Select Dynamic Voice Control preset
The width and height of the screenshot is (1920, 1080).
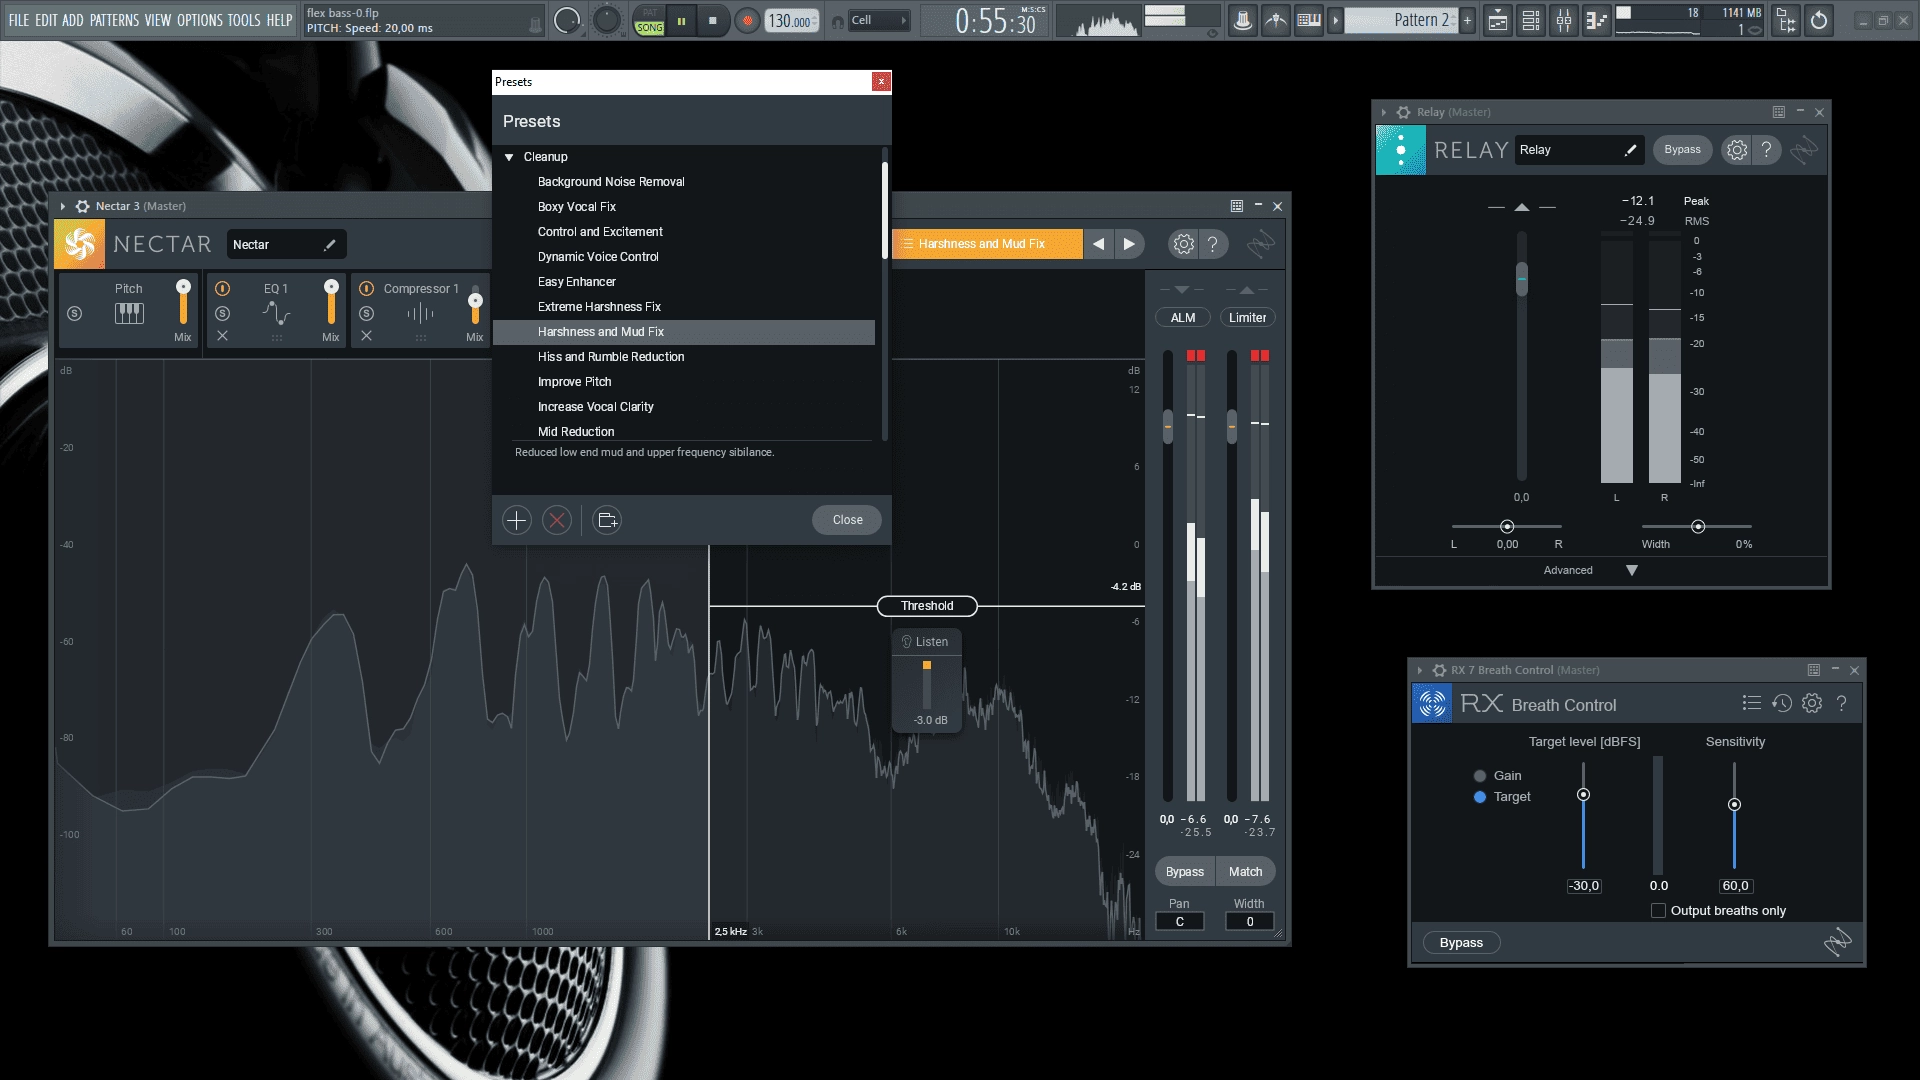click(x=683, y=257)
